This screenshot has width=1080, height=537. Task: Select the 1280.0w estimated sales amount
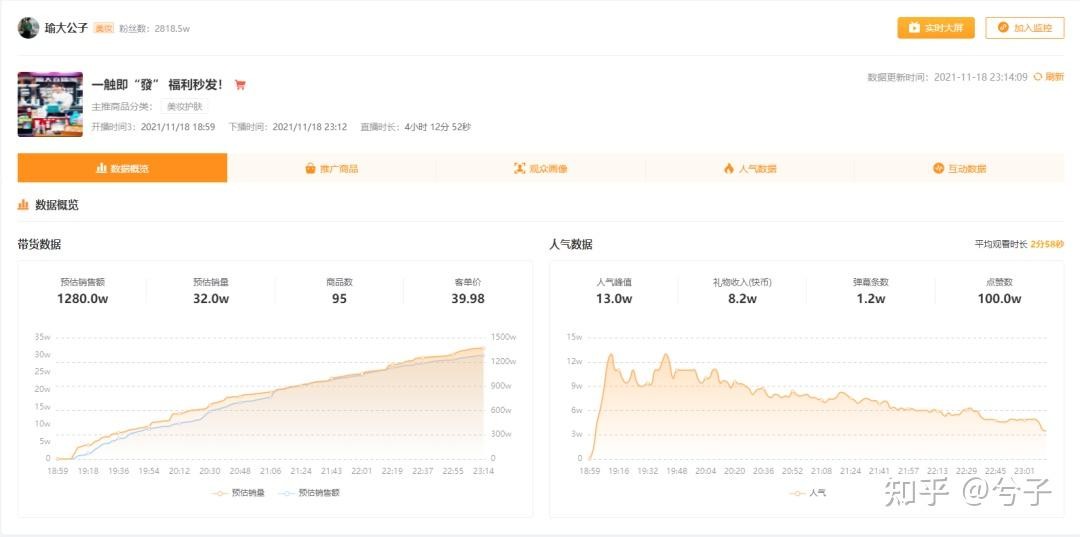tap(83, 299)
